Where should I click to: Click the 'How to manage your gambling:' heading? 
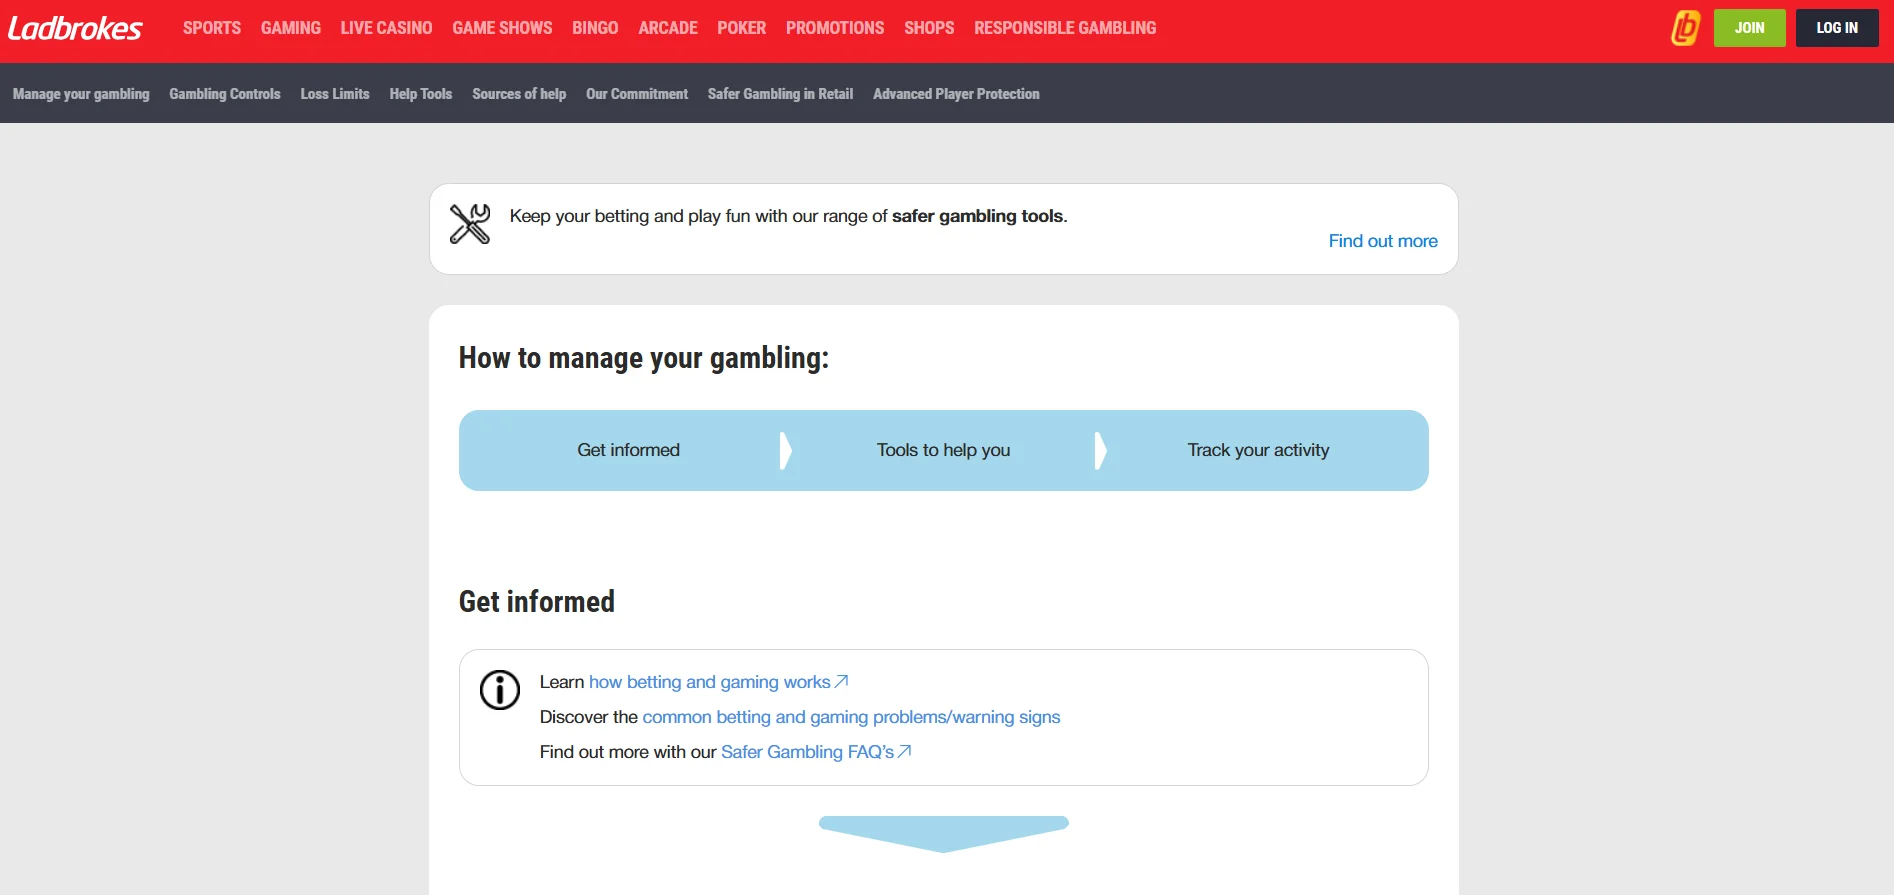tap(644, 358)
